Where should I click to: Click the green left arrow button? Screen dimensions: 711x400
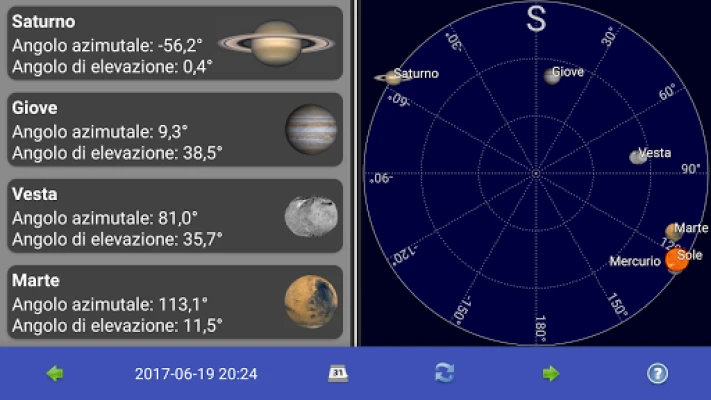pyautogui.click(x=55, y=374)
